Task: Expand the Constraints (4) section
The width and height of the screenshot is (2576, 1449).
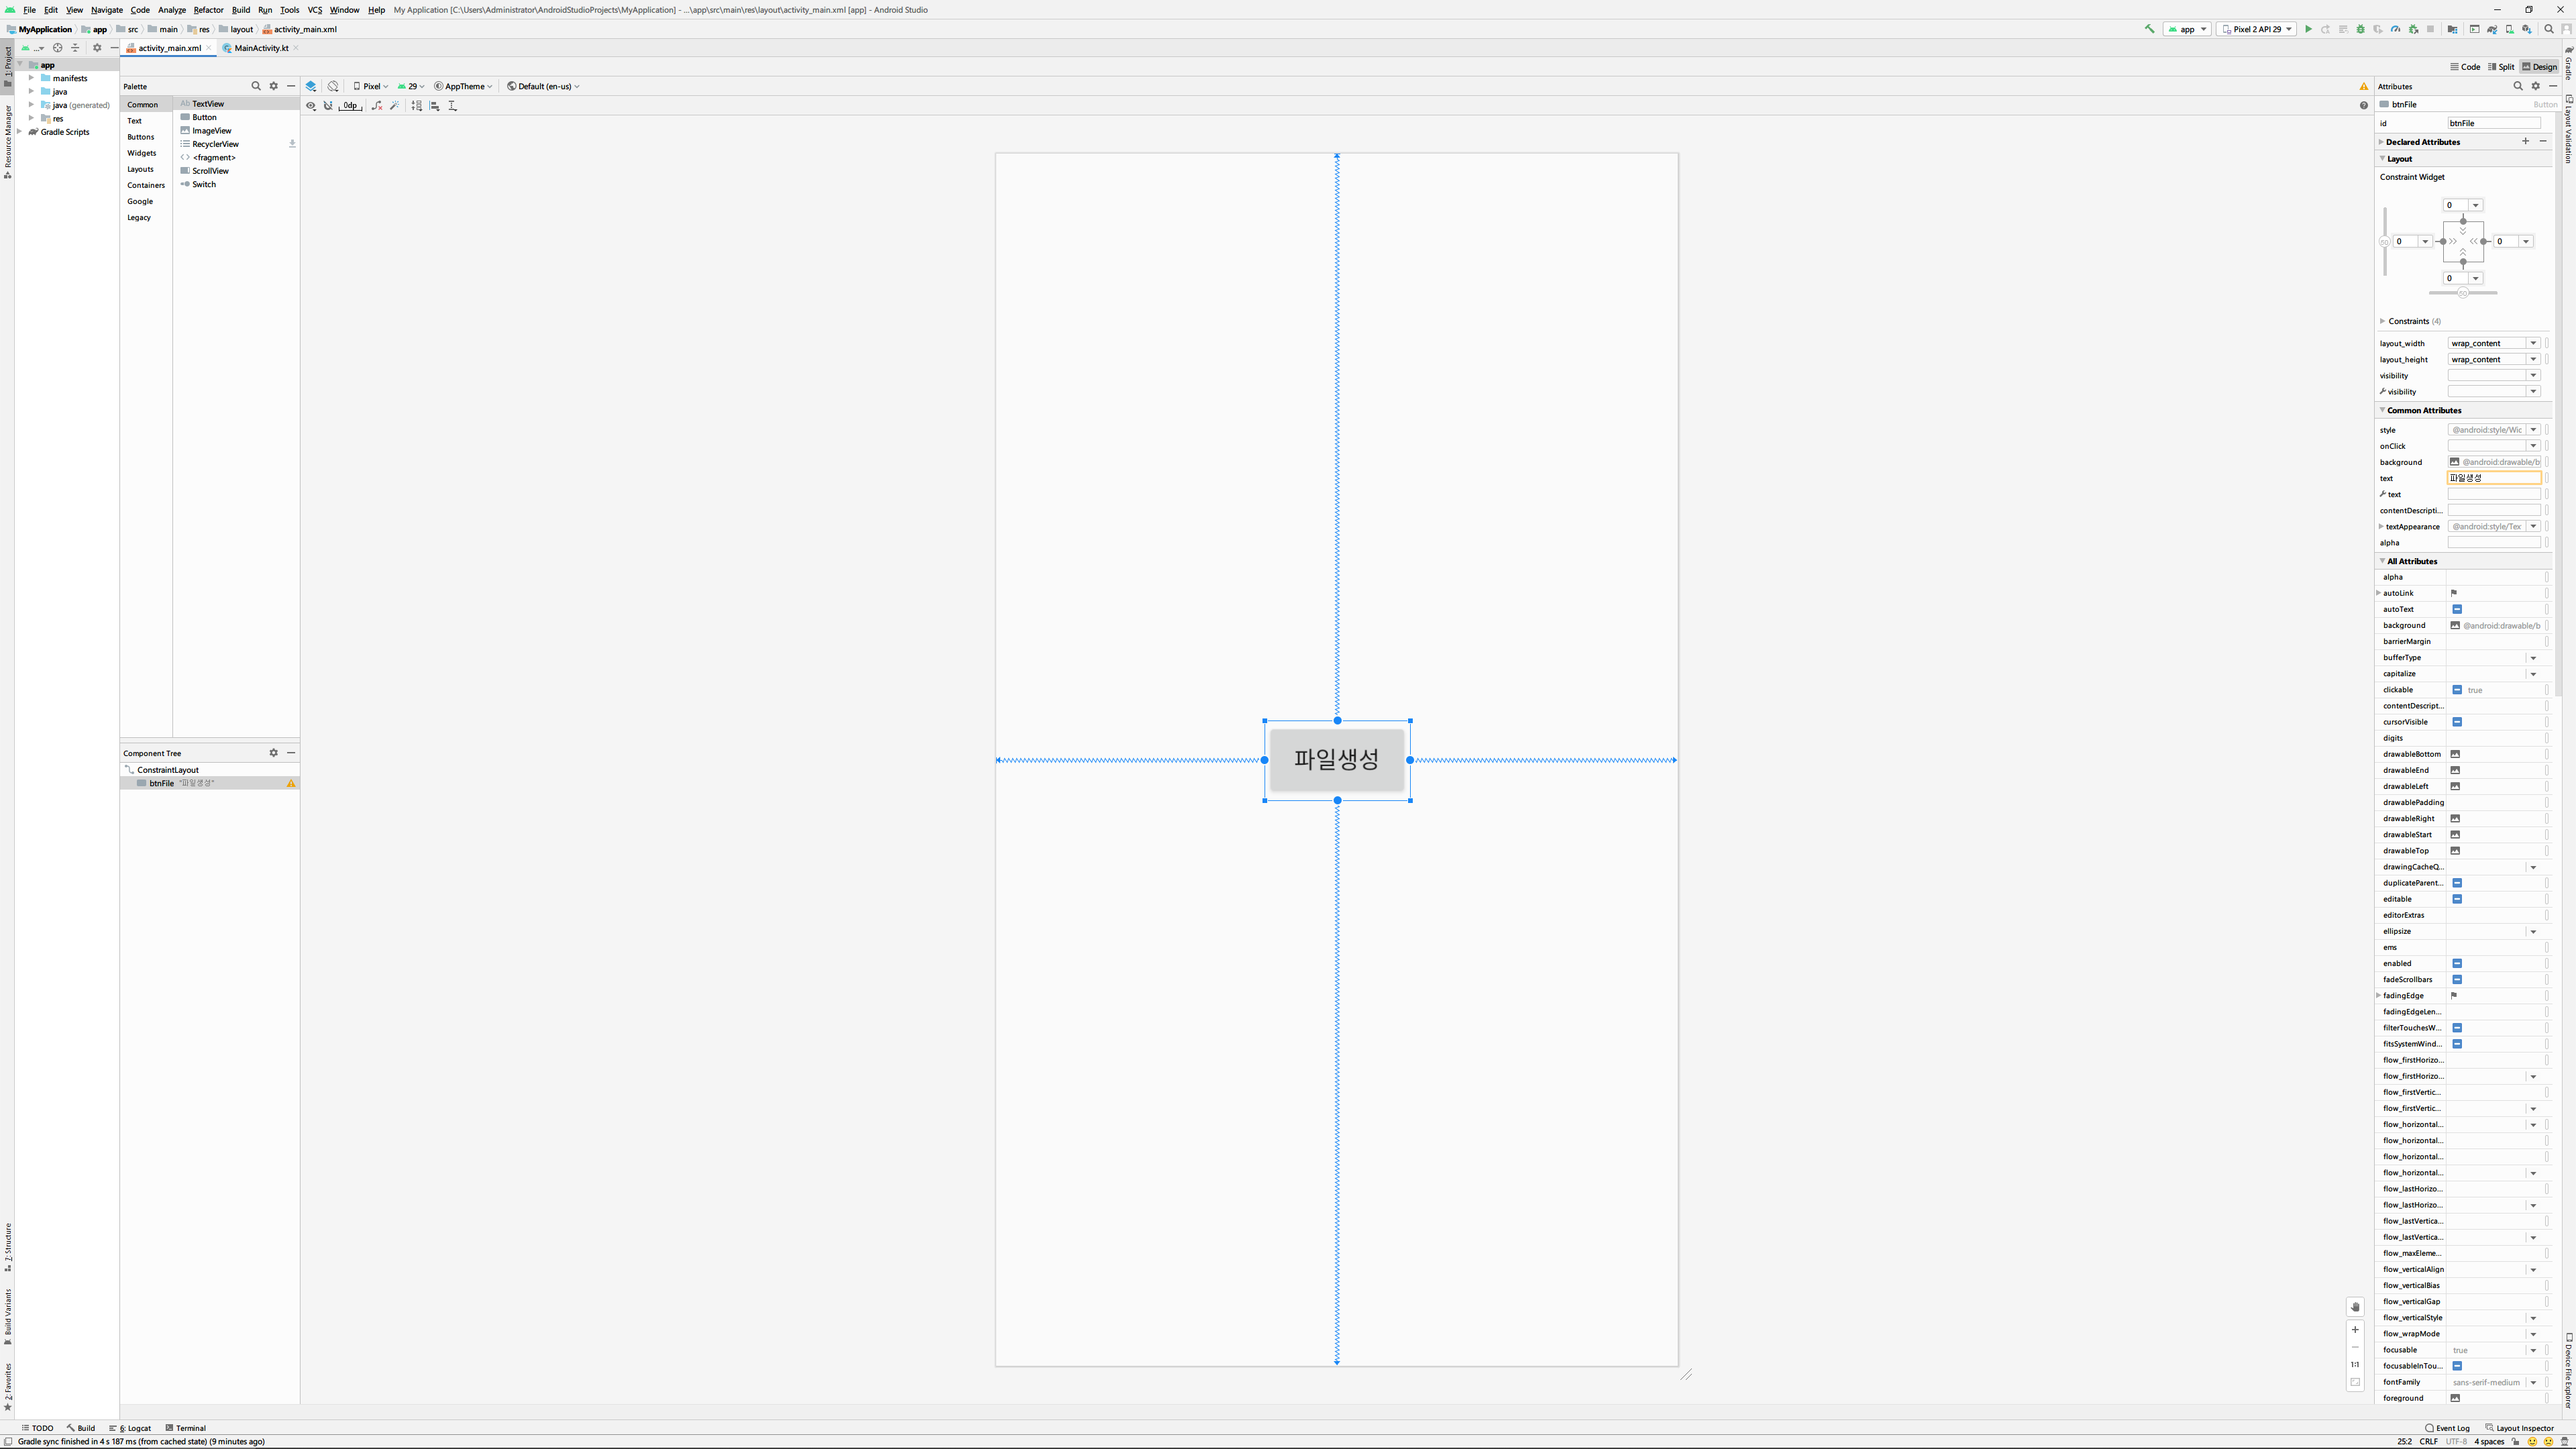Action: pyautogui.click(x=2382, y=321)
